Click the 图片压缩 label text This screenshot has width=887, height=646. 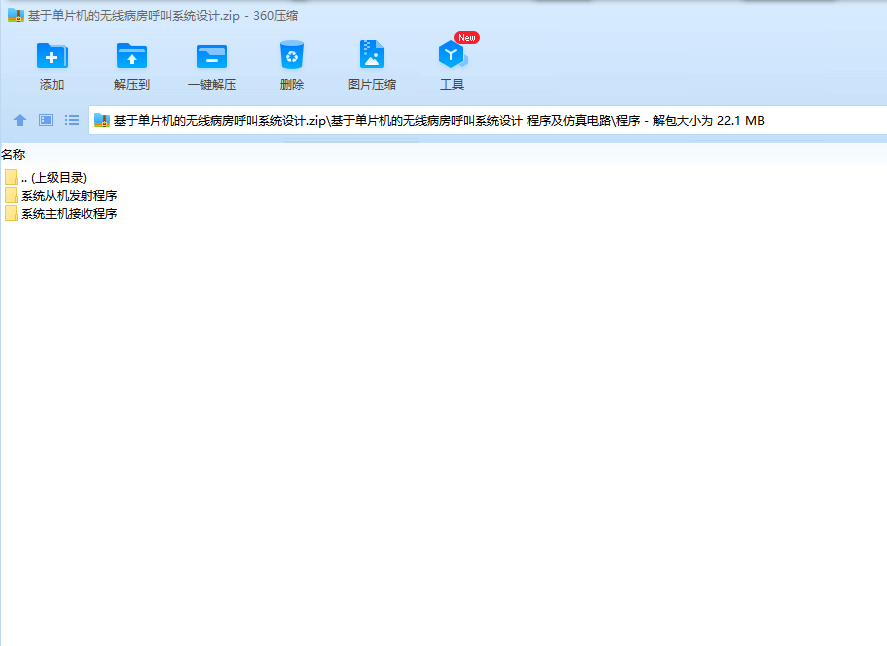click(x=372, y=85)
